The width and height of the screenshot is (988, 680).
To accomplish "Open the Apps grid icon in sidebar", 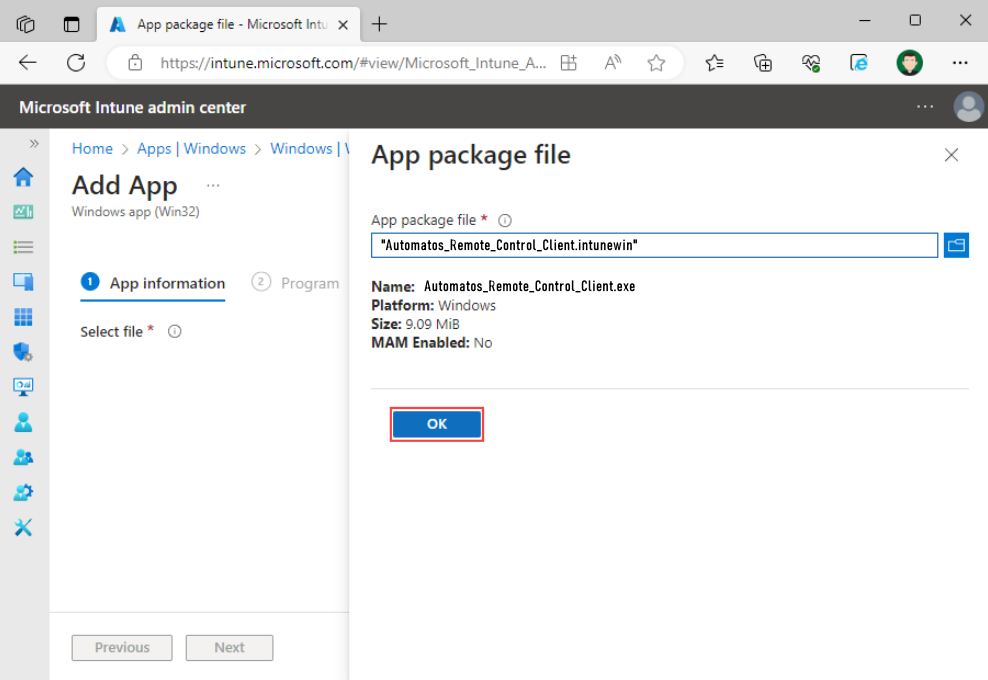I will [x=23, y=317].
